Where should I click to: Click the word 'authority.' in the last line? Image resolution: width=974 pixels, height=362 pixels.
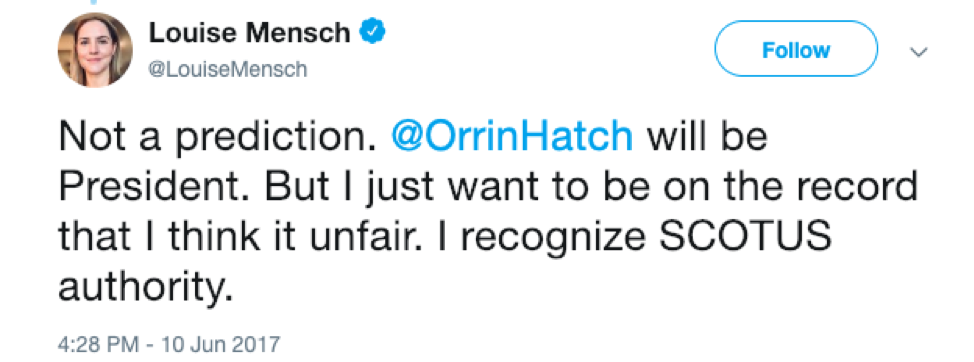(145, 286)
